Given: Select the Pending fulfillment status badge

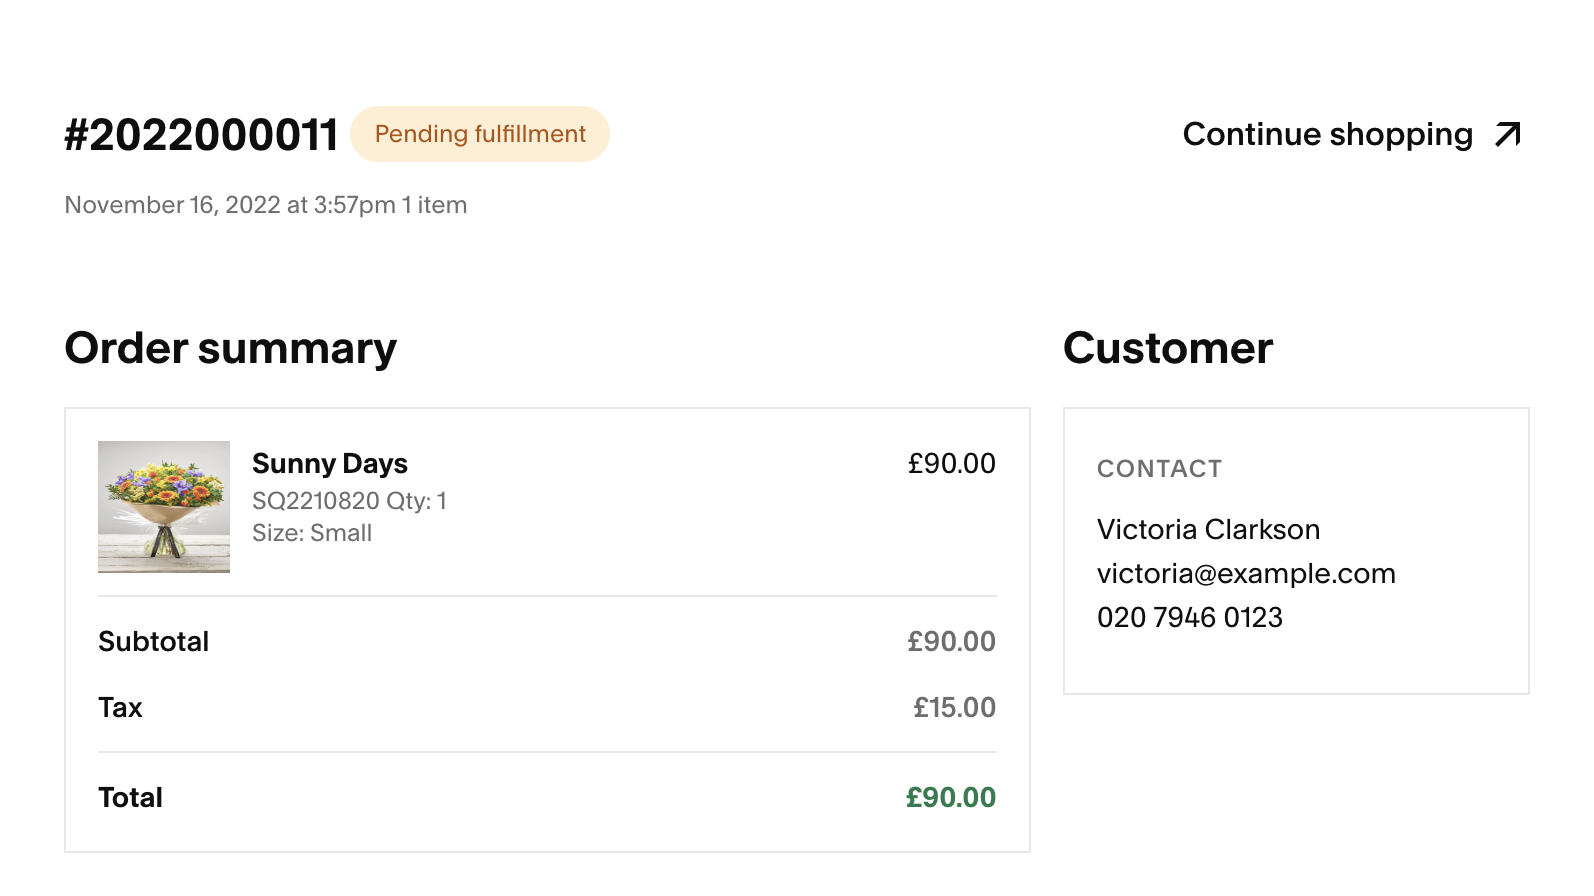Looking at the screenshot, I should pos(480,134).
